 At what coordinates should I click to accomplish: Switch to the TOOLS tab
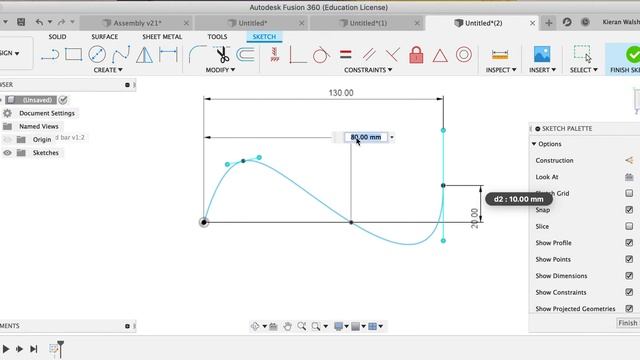click(217, 37)
